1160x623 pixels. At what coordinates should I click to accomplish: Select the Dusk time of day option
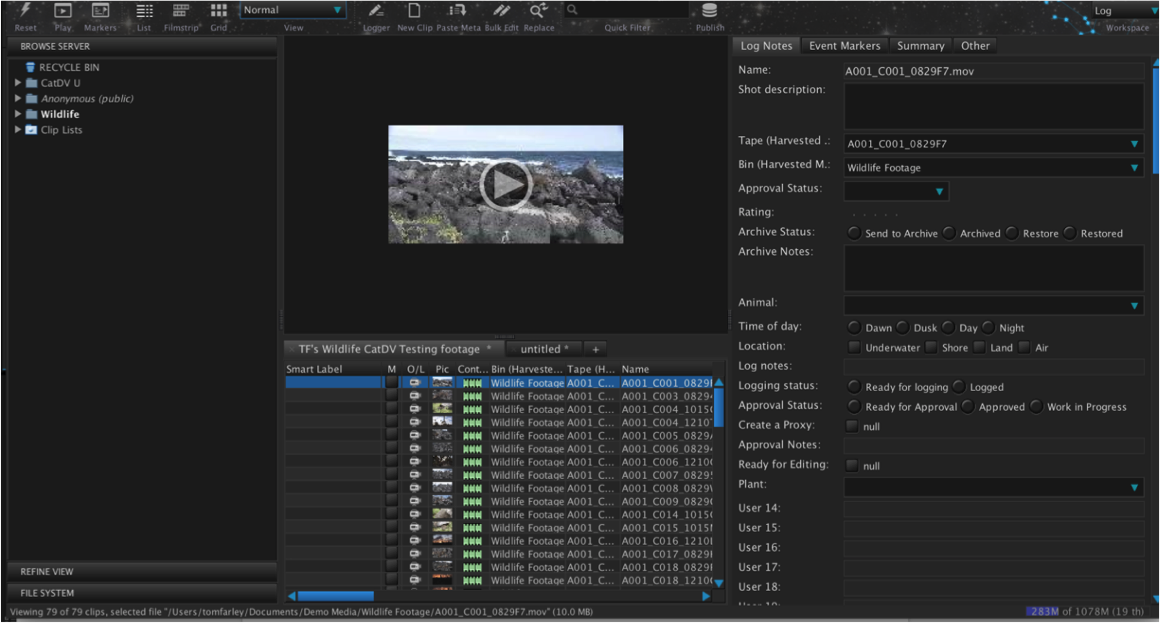point(903,328)
